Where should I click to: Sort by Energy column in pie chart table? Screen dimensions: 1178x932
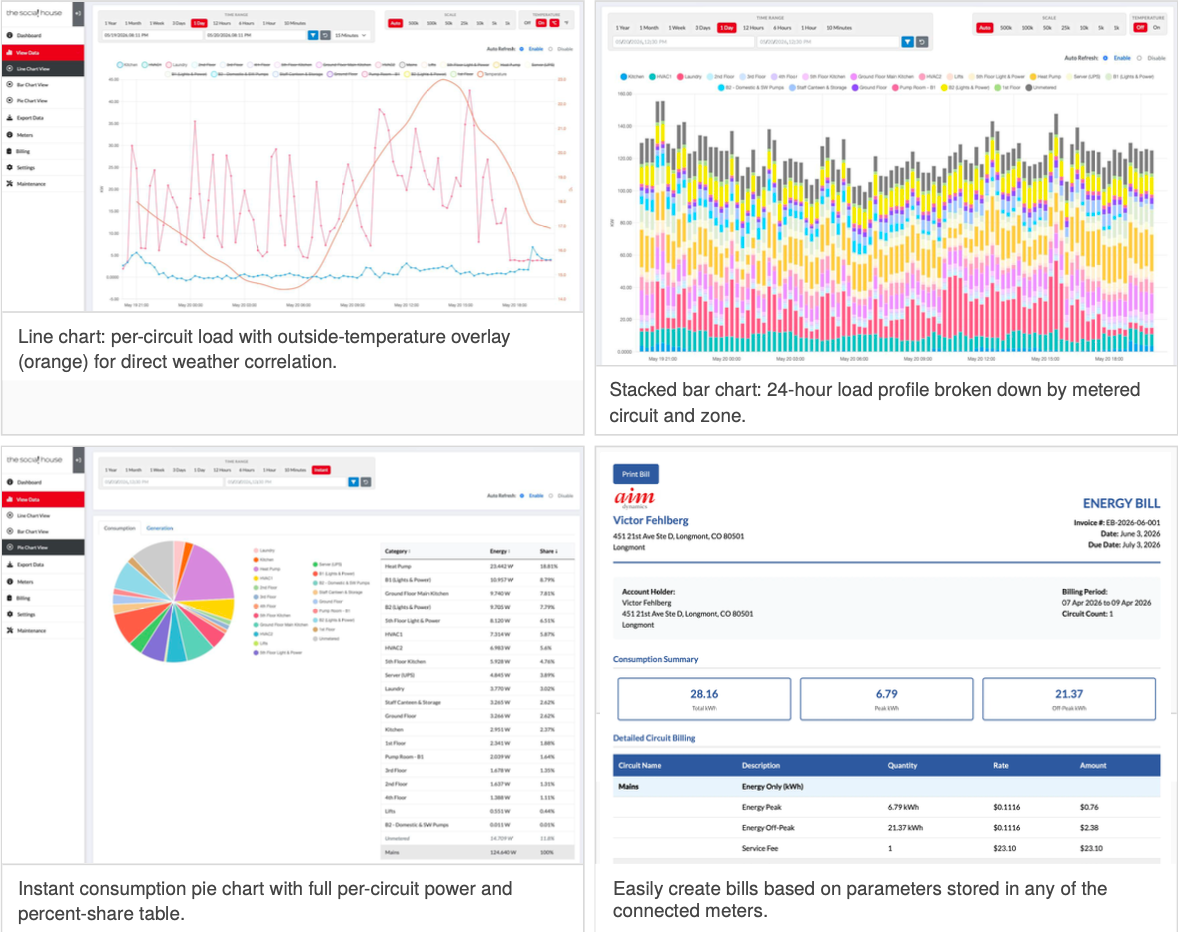(x=500, y=551)
